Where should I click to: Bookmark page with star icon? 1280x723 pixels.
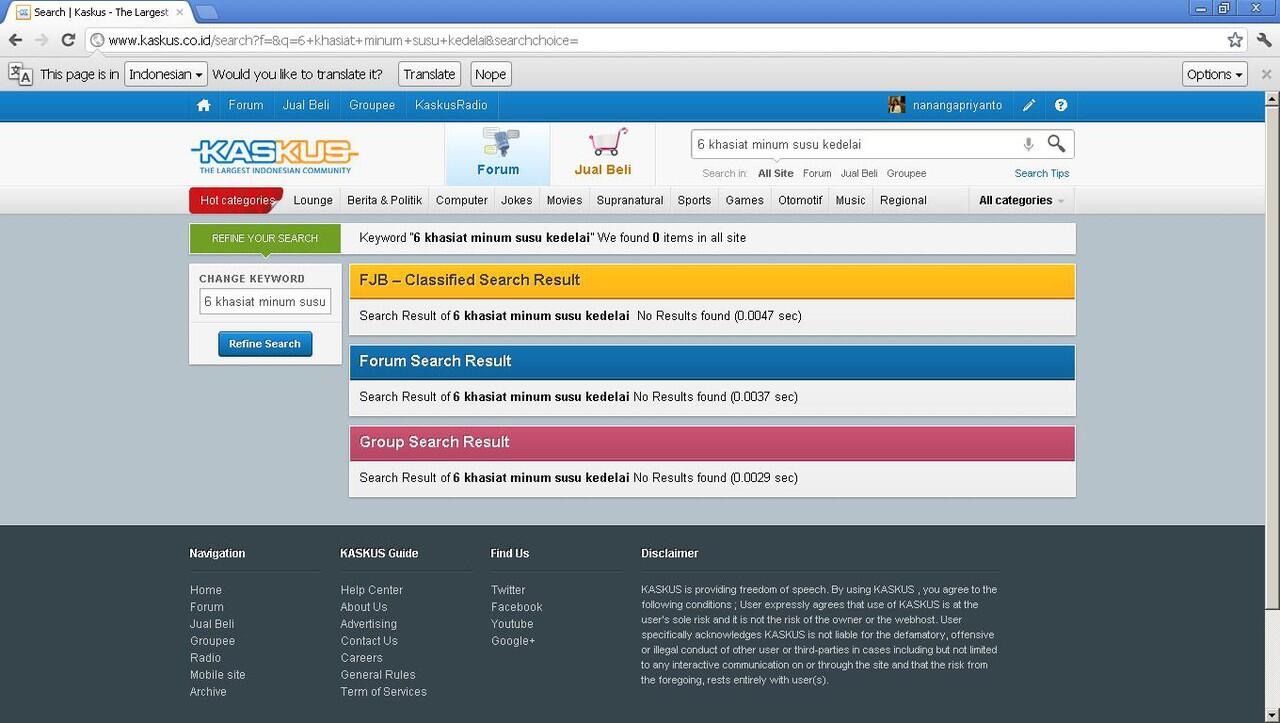coord(1235,40)
